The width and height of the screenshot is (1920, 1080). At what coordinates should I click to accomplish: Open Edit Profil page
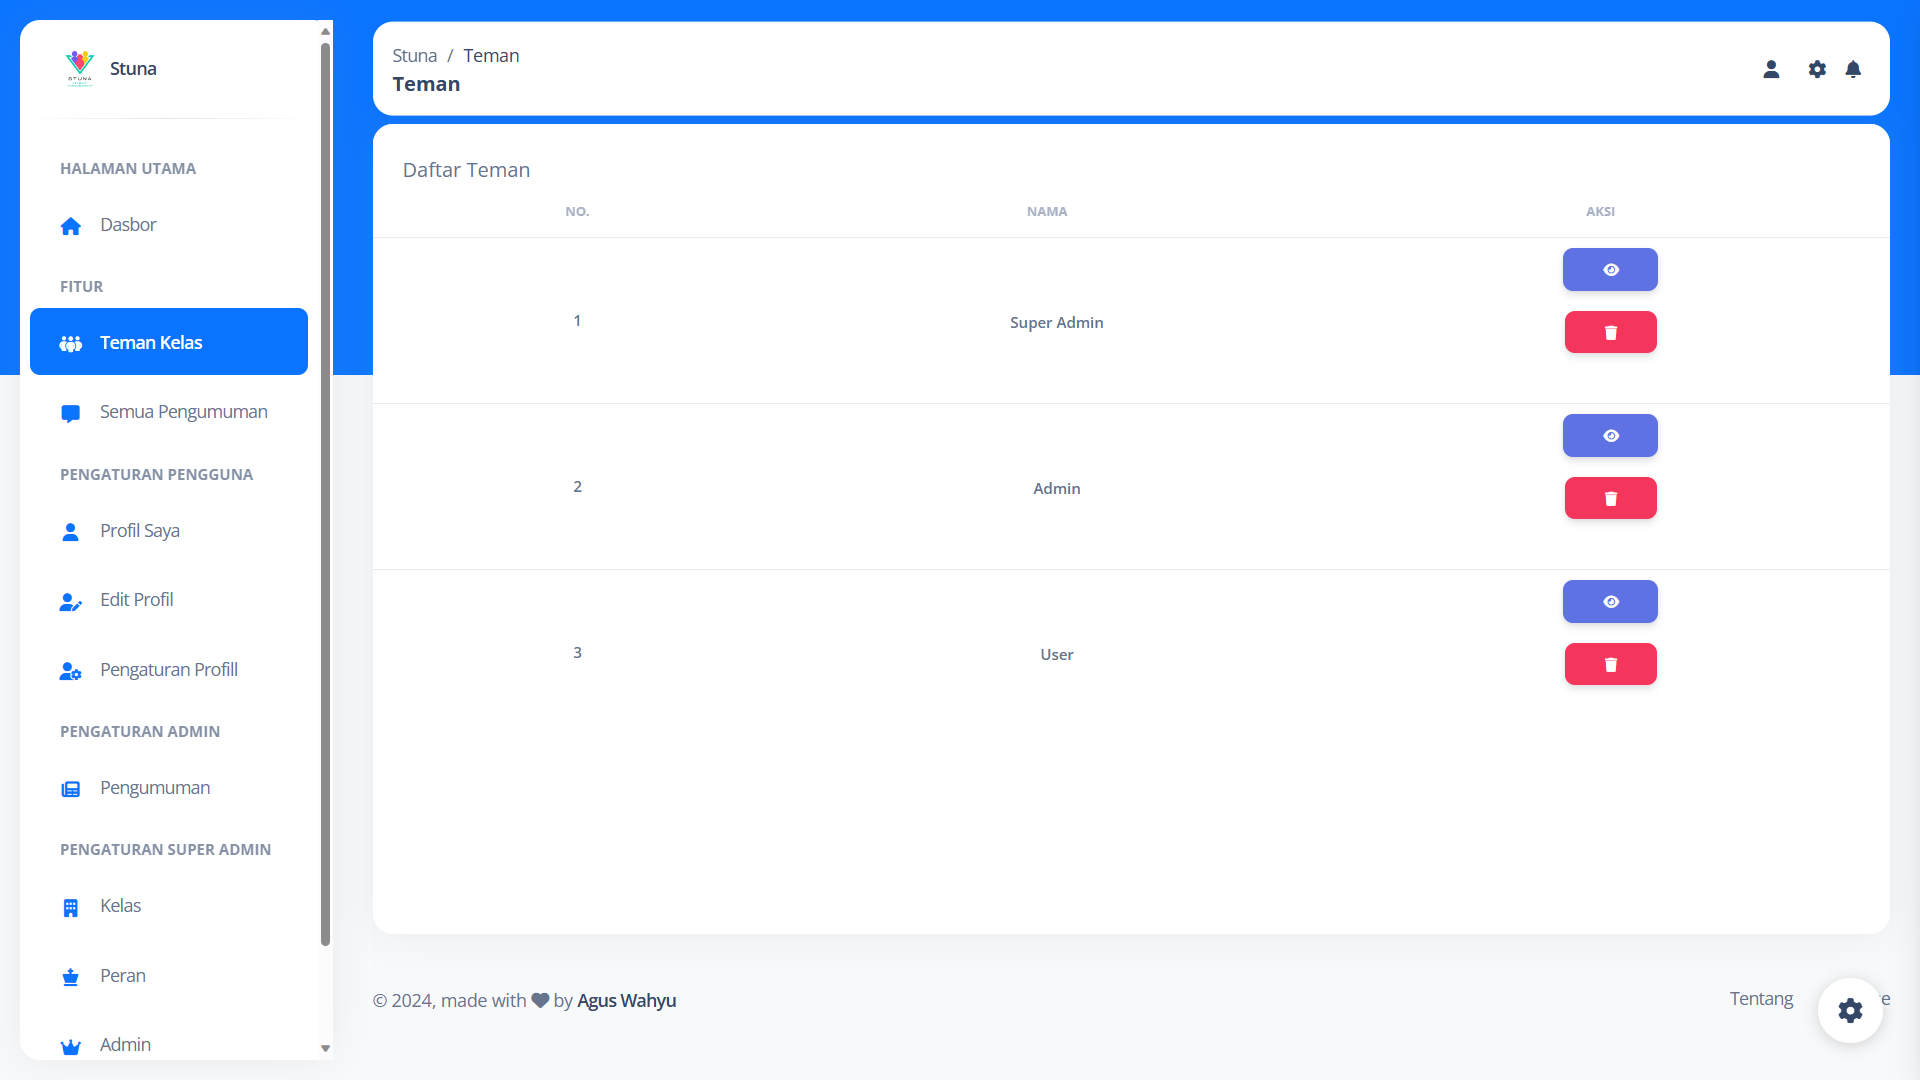tap(169, 600)
